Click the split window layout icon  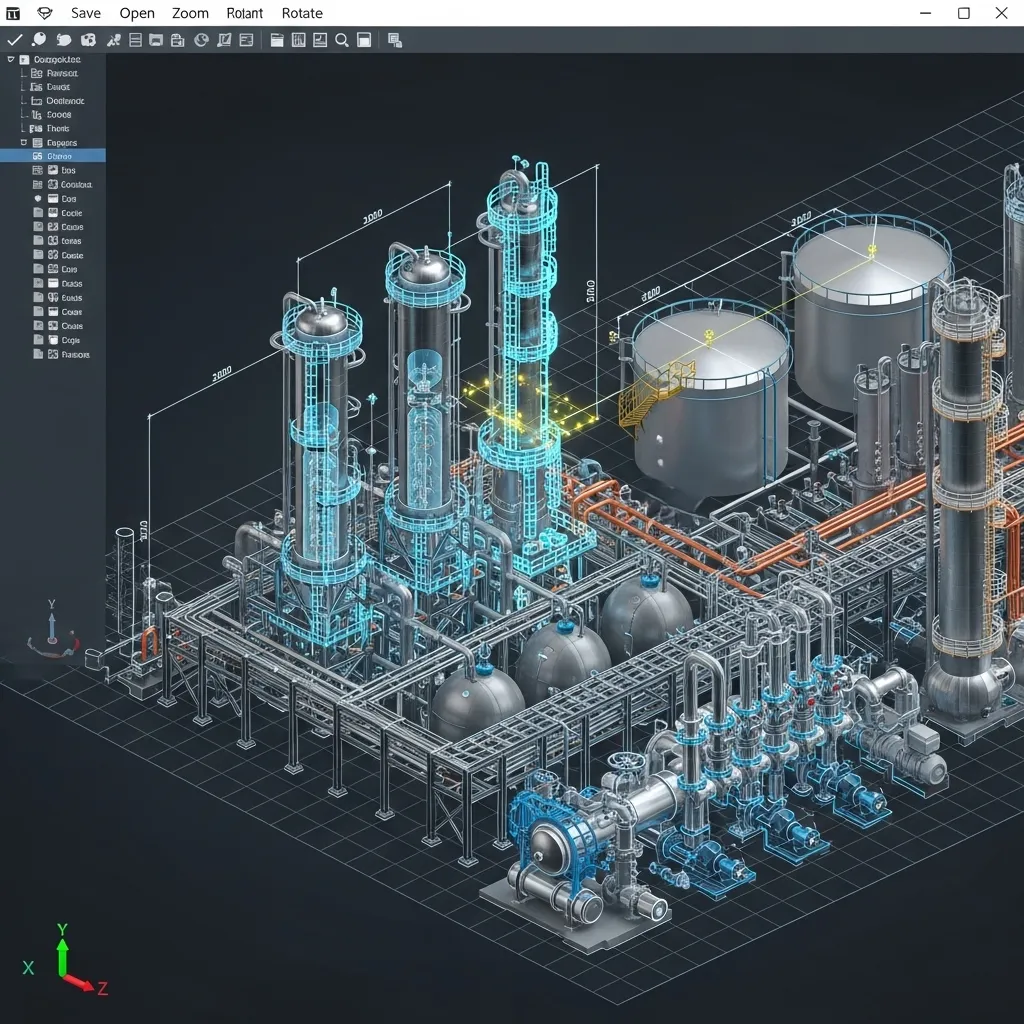point(364,40)
